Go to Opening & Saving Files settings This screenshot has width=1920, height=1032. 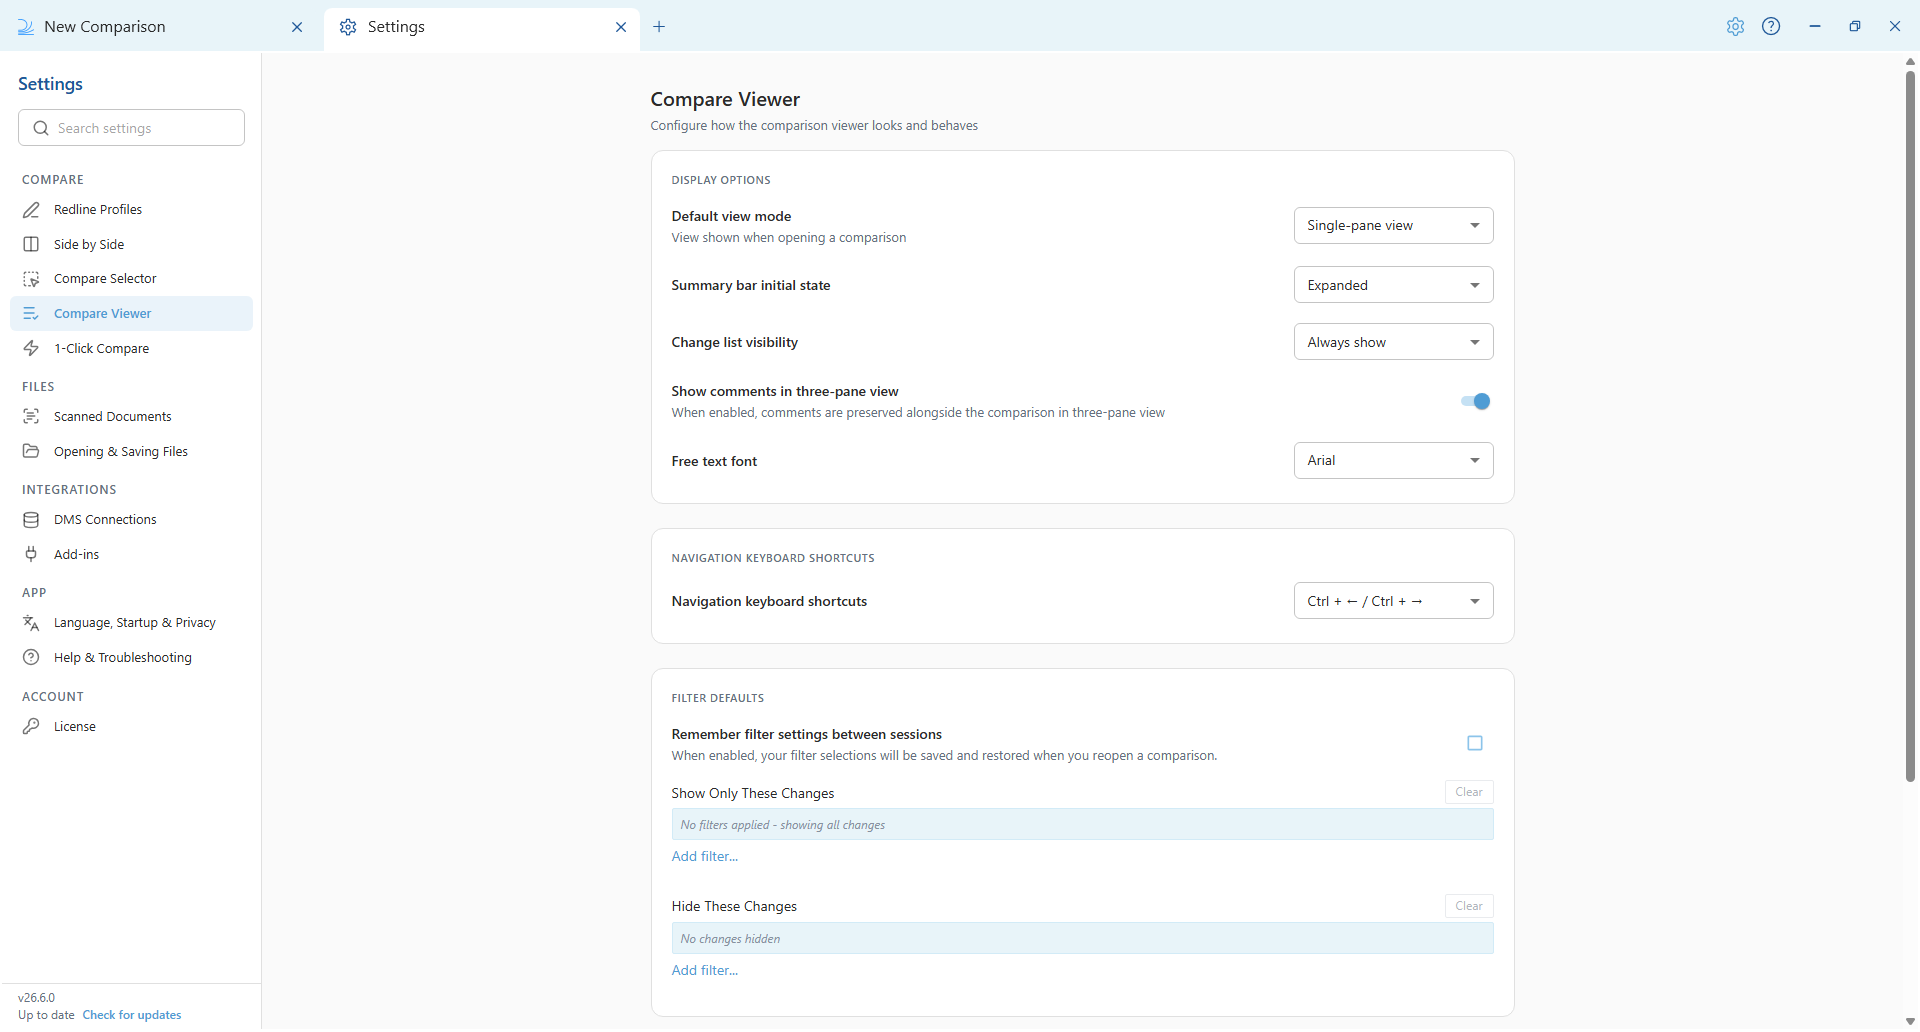131,452
